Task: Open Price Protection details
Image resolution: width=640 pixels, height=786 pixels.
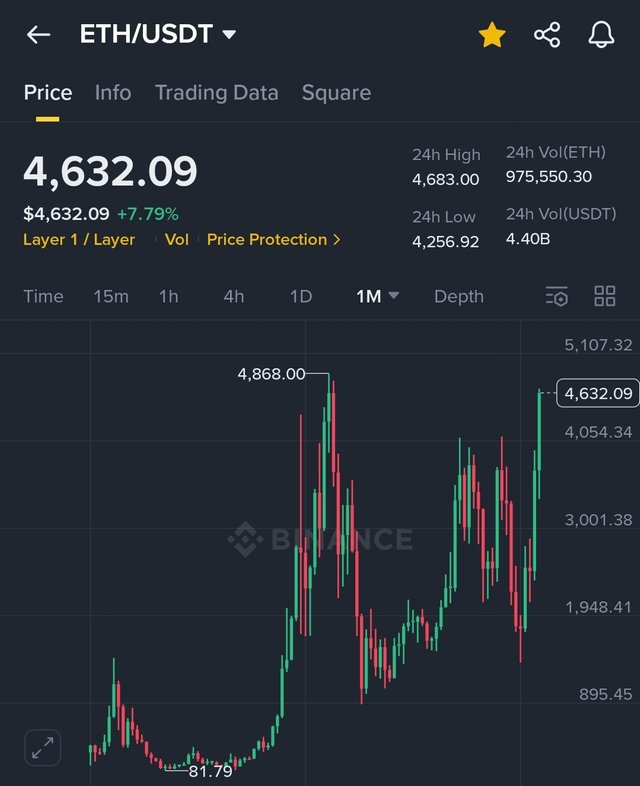Action: click(x=274, y=240)
